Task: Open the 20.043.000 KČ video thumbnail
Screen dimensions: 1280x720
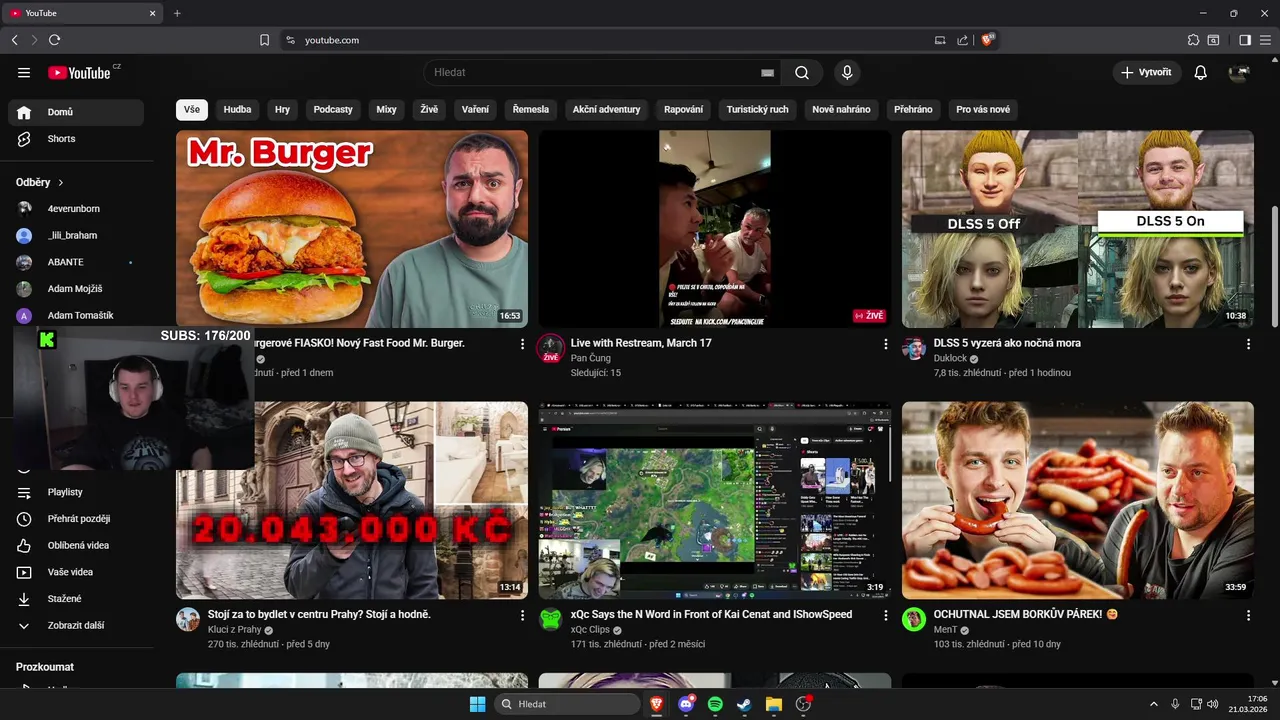Action: (352, 501)
